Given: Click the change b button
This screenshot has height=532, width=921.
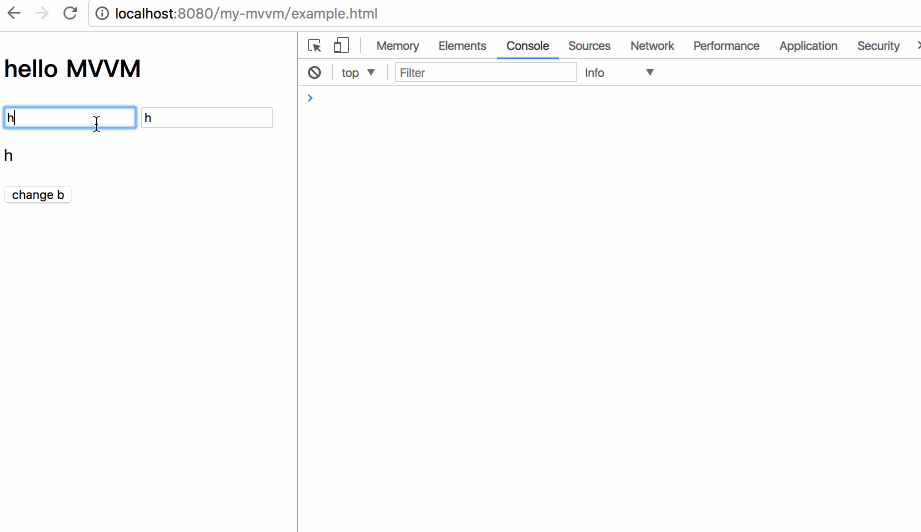Looking at the screenshot, I should coord(38,195).
